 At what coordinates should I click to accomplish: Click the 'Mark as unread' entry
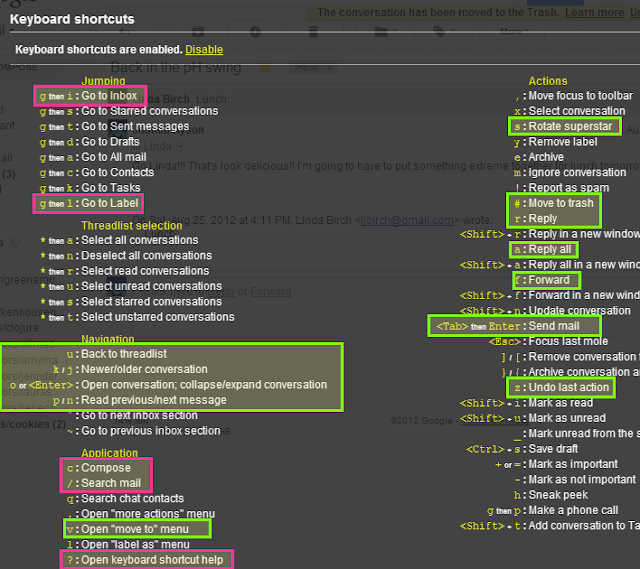click(533, 418)
